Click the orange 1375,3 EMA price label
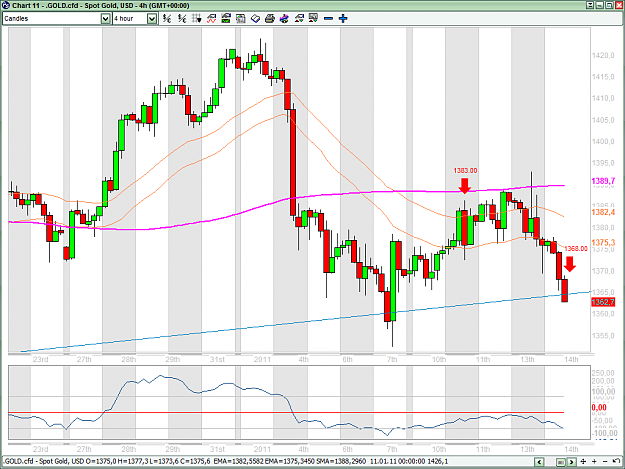Viewport: 625px width, 469px height. 603,243
